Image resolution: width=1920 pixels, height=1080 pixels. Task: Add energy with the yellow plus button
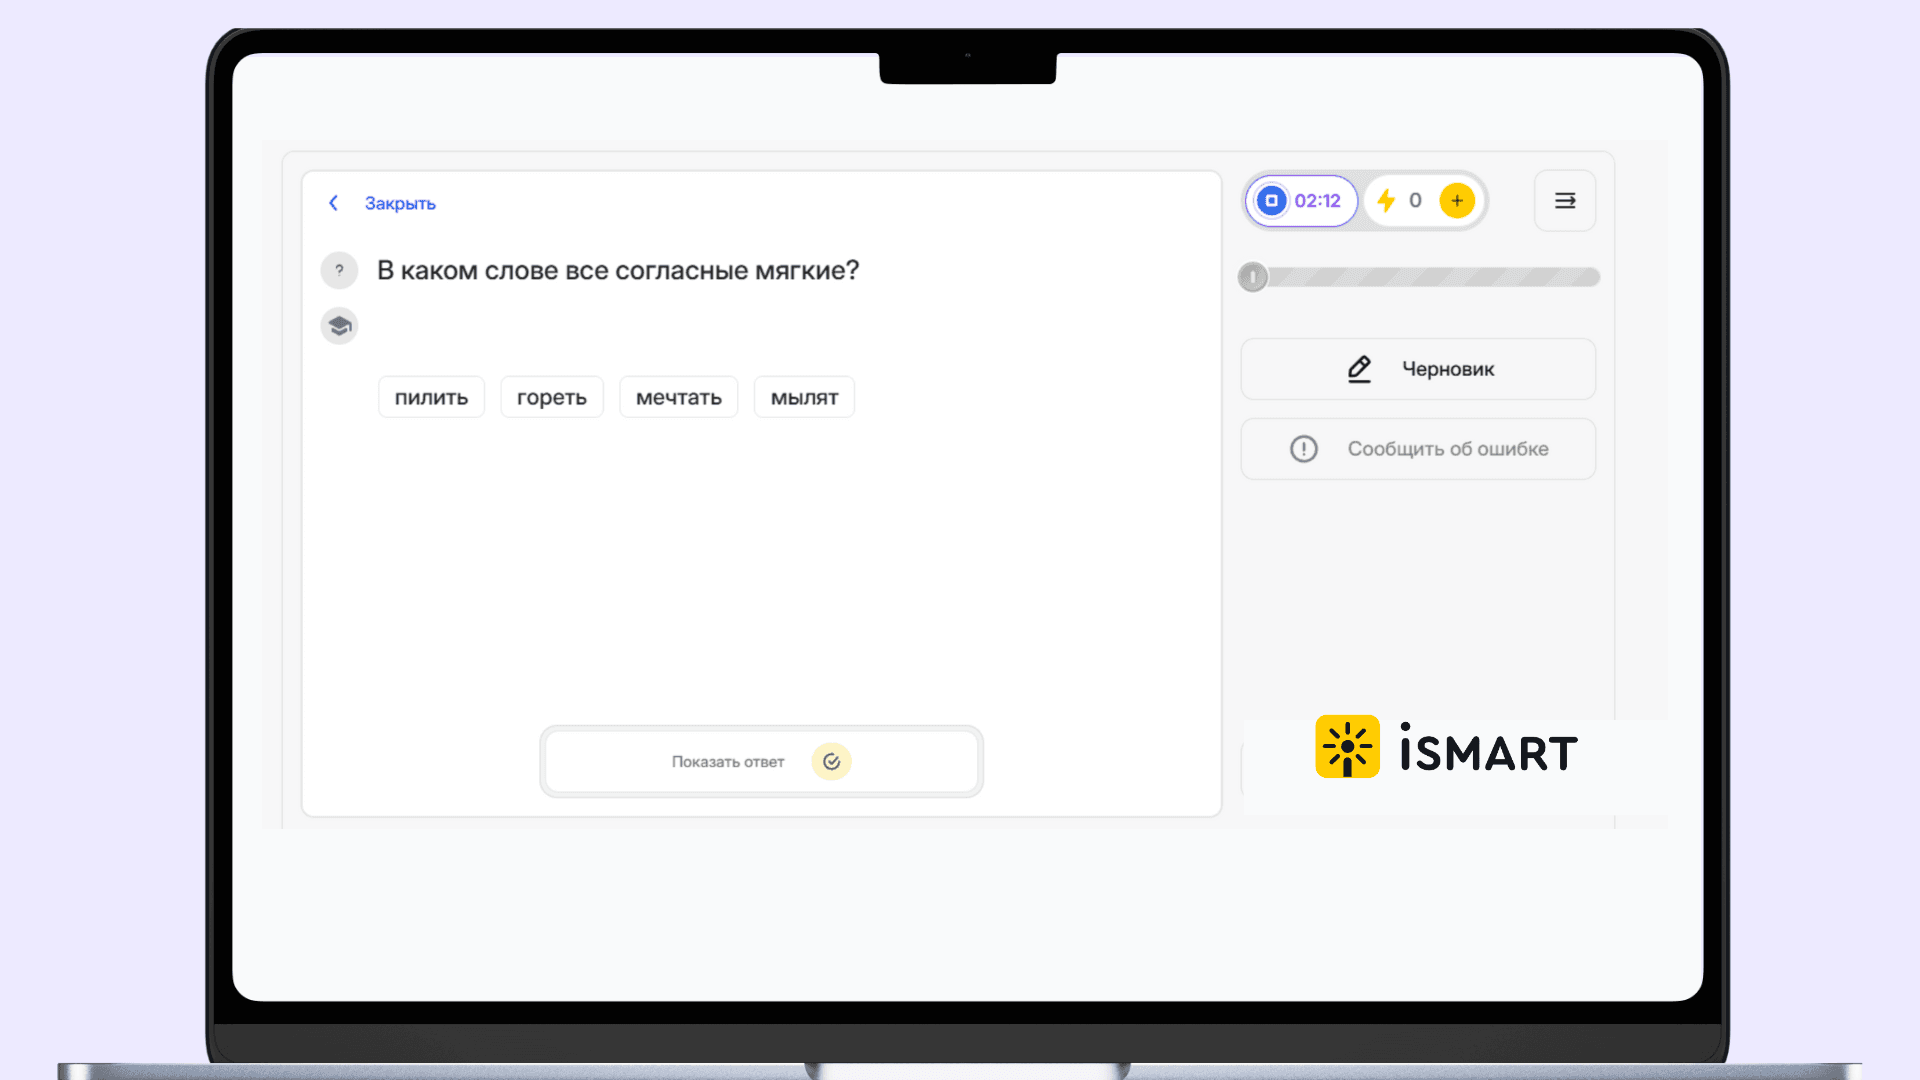pyautogui.click(x=1457, y=201)
